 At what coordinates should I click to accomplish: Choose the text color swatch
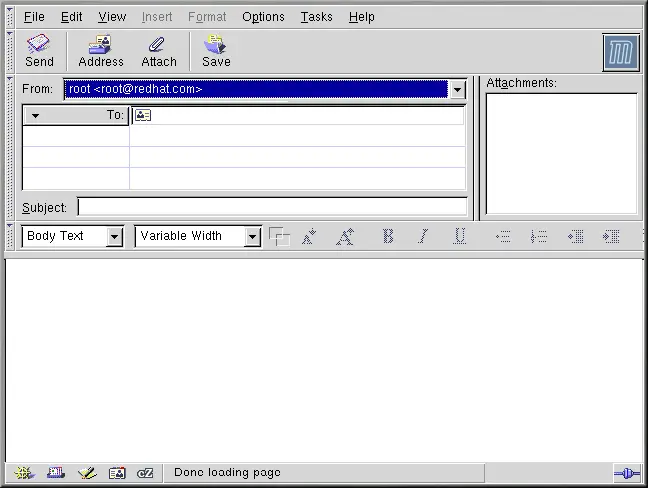pos(279,237)
